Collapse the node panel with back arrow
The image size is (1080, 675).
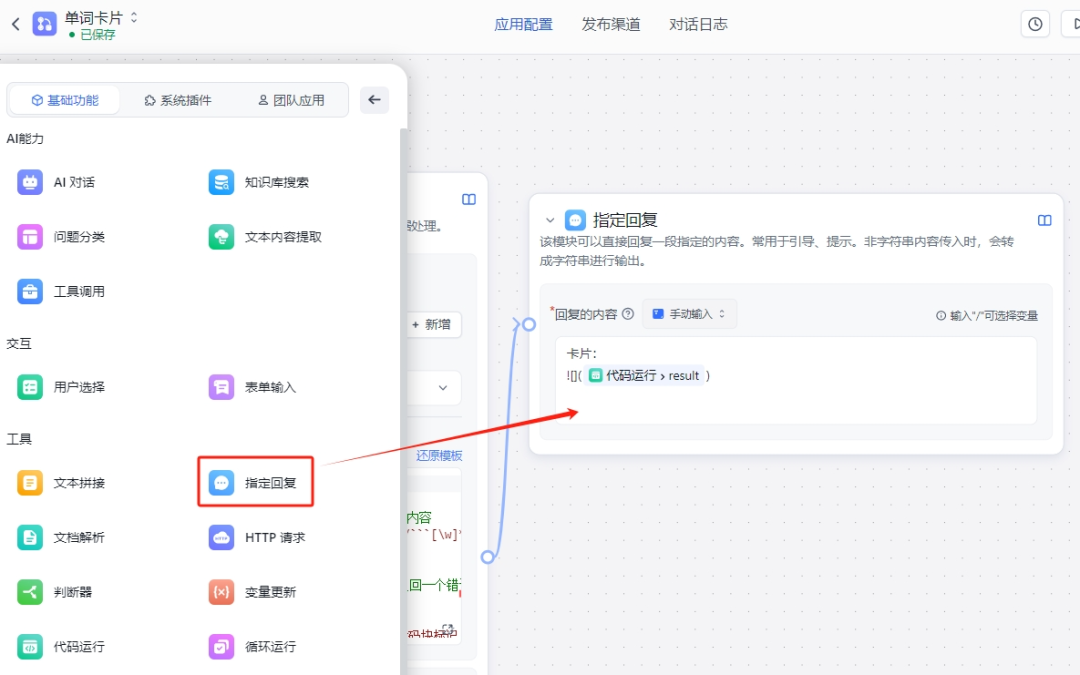[x=374, y=100]
